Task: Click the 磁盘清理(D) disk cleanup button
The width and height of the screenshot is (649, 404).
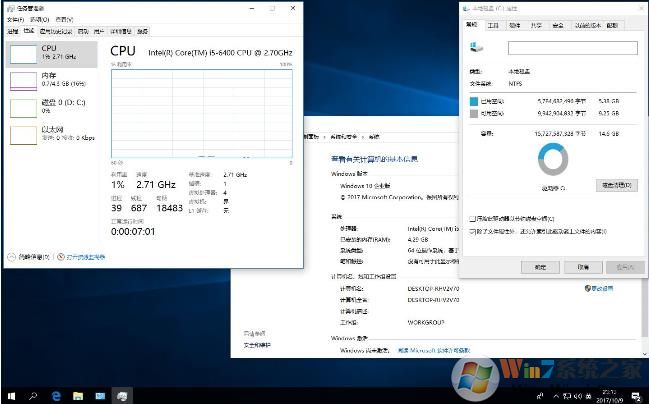Action: click(617, 185)
